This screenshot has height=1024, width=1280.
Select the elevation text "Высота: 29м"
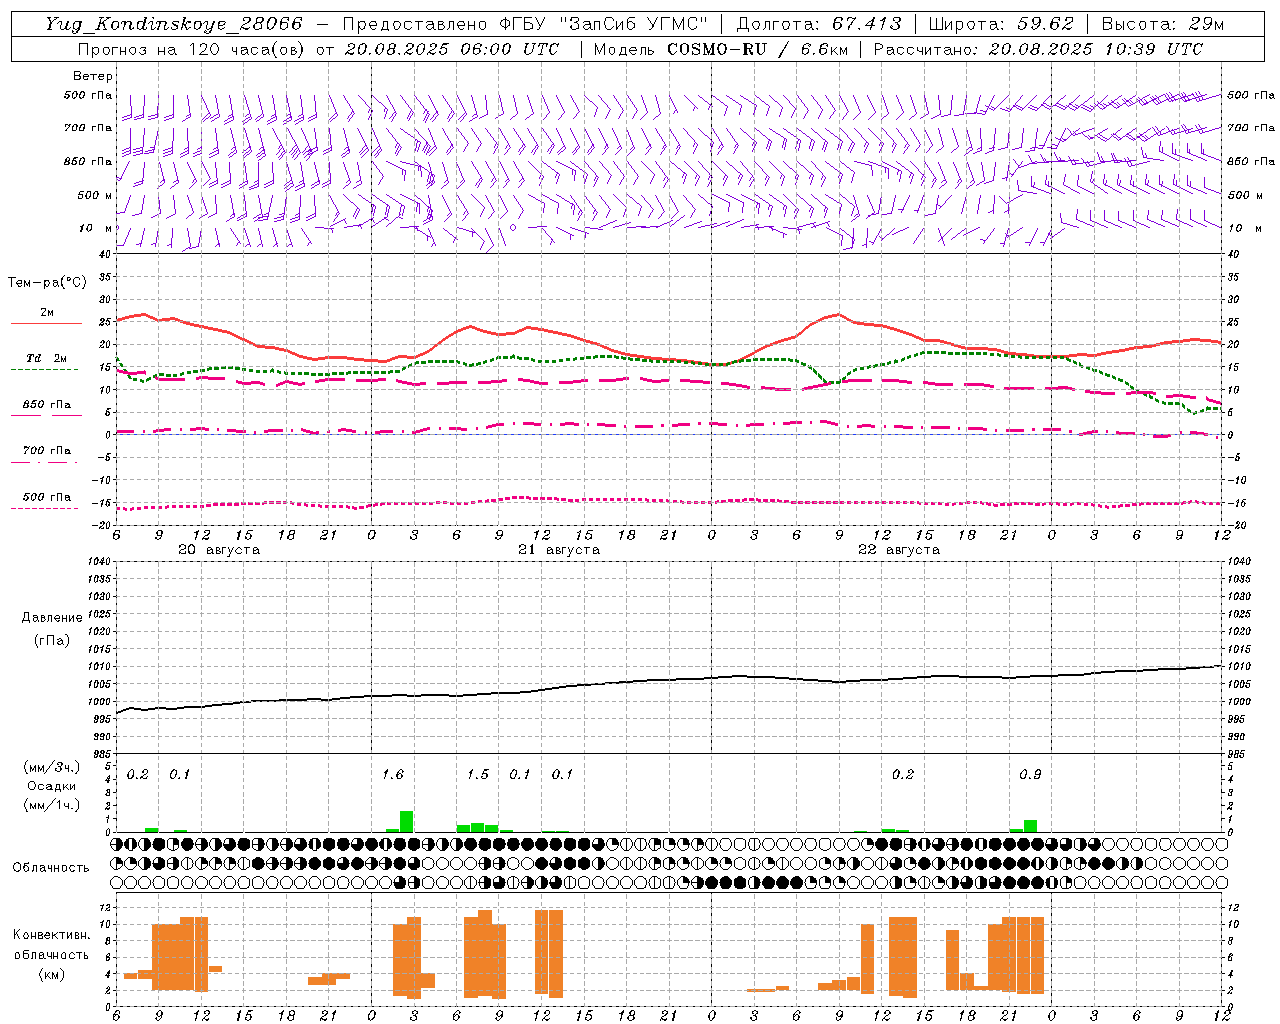1162,24
